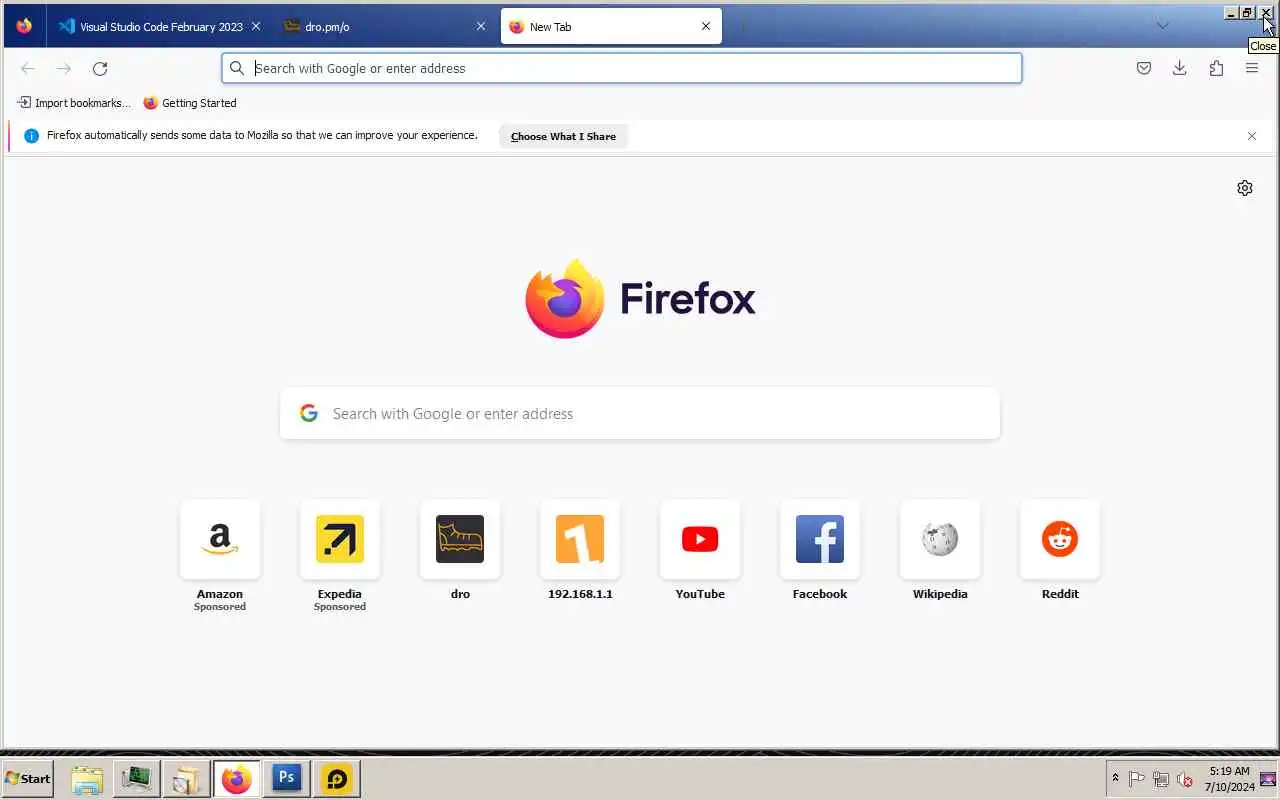Dismiss the data sharing notification bar
Screen dimensions: 1280x800
click(1252, 136)
